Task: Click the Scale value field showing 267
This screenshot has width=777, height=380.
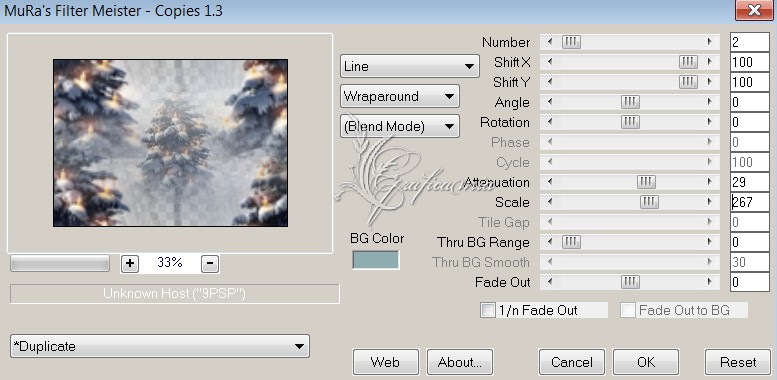Action: [750, 202]
